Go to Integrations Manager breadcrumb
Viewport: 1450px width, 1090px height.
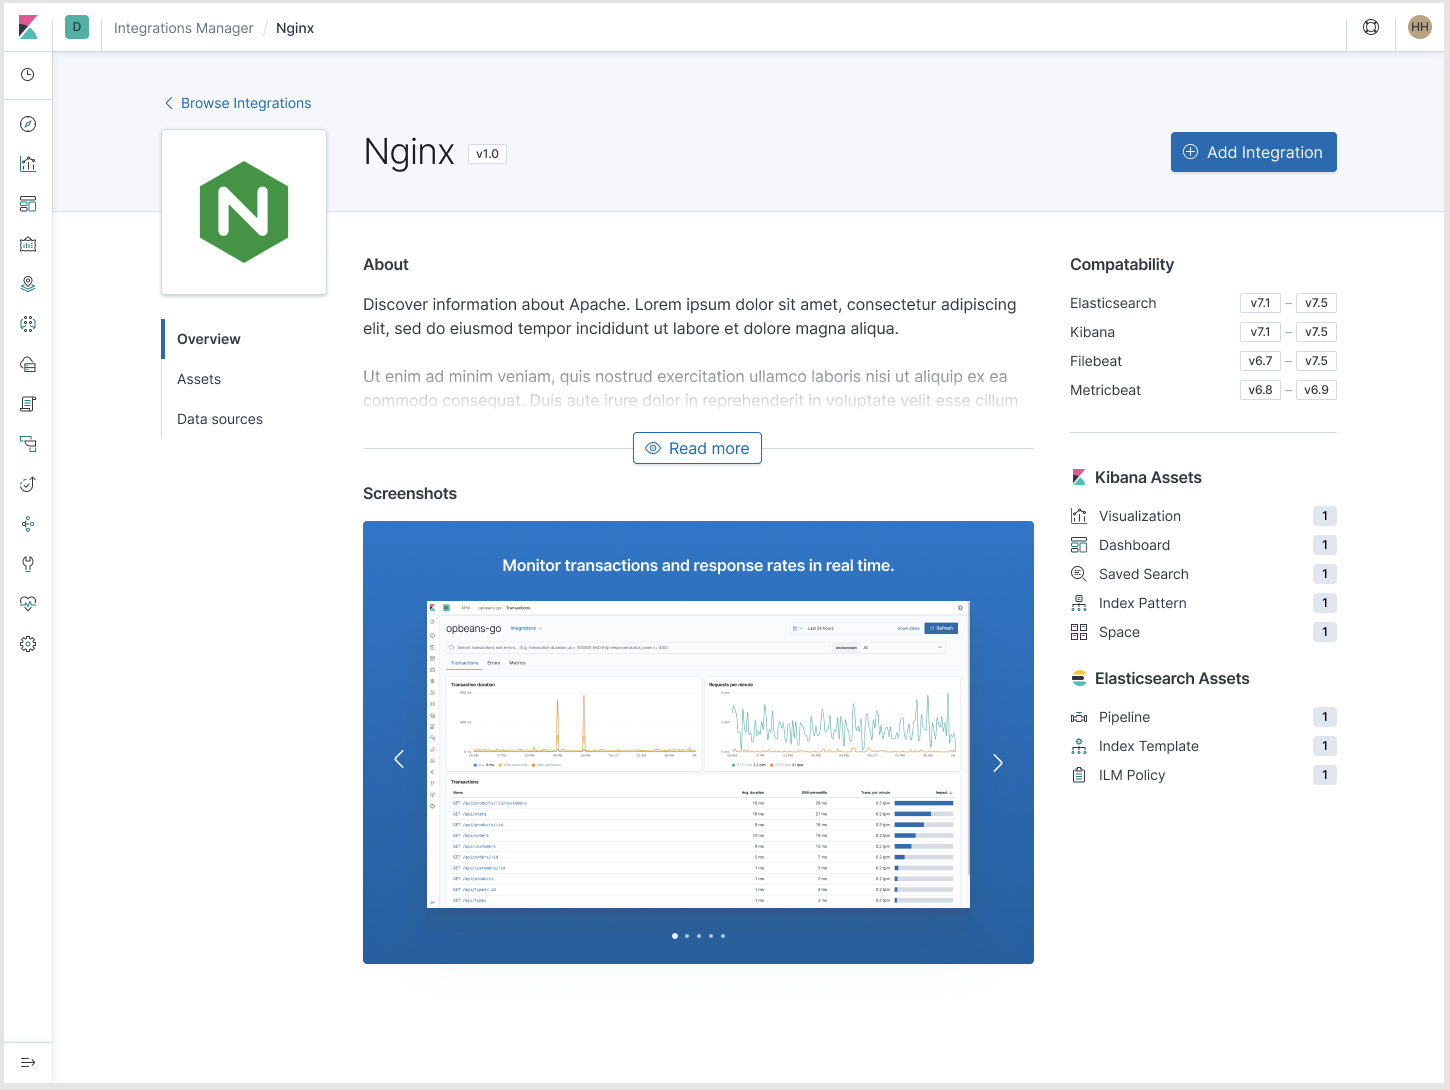click(x=184, y=28)
